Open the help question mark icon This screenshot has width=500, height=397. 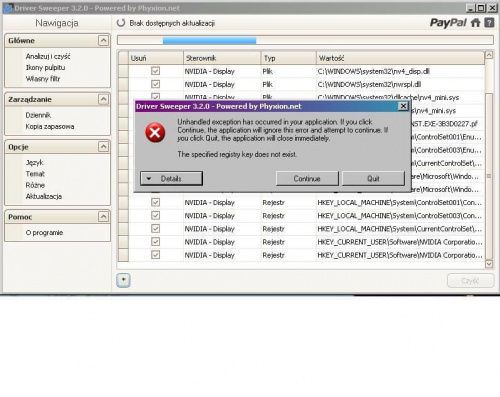[489, 23]
